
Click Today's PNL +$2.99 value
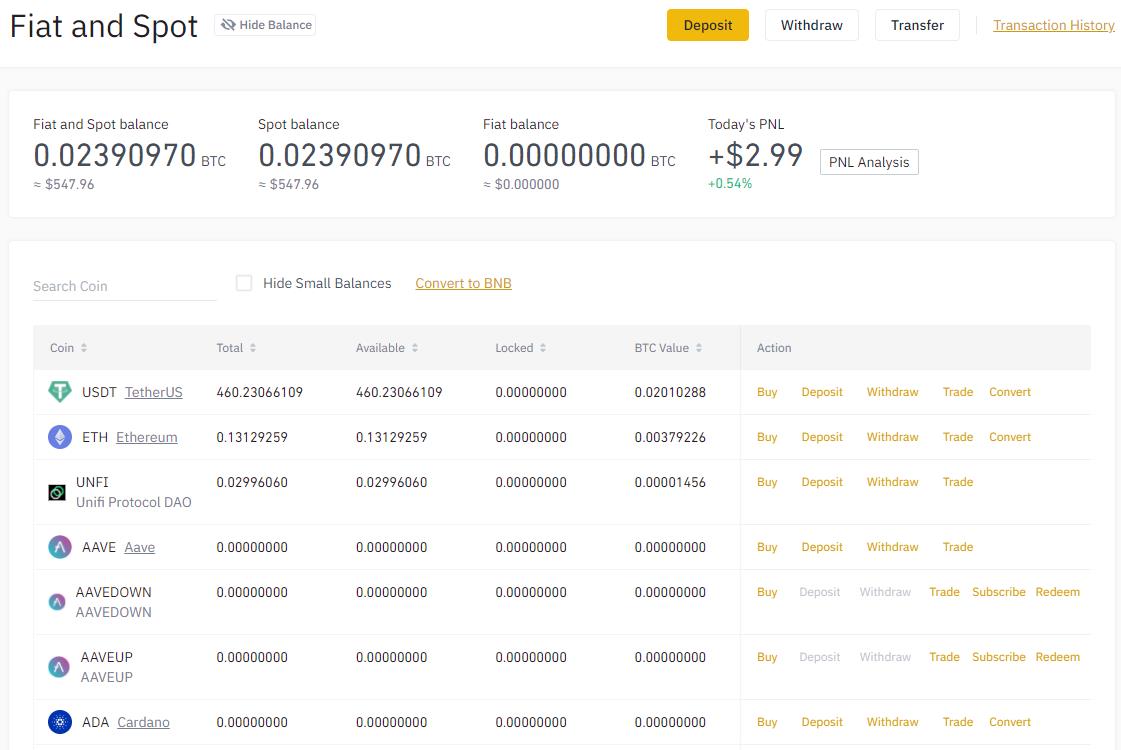pos(755,155)
